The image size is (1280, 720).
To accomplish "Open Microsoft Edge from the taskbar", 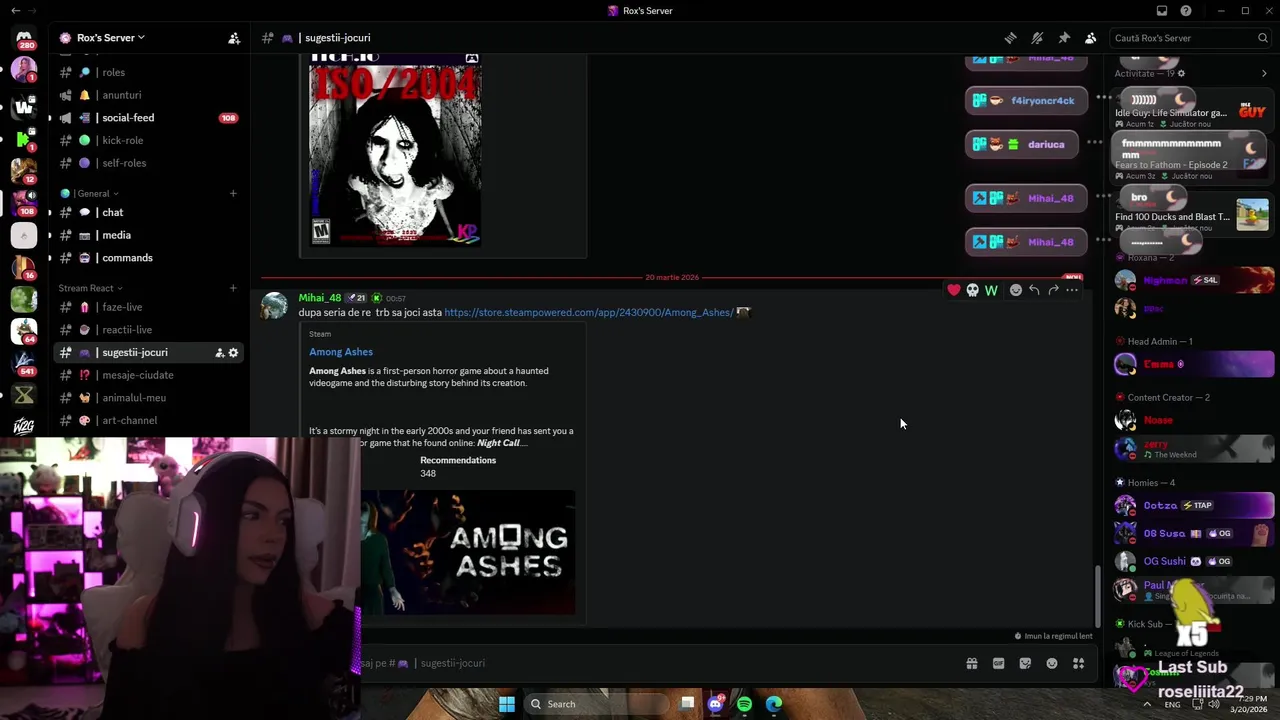I will (774, 704).
